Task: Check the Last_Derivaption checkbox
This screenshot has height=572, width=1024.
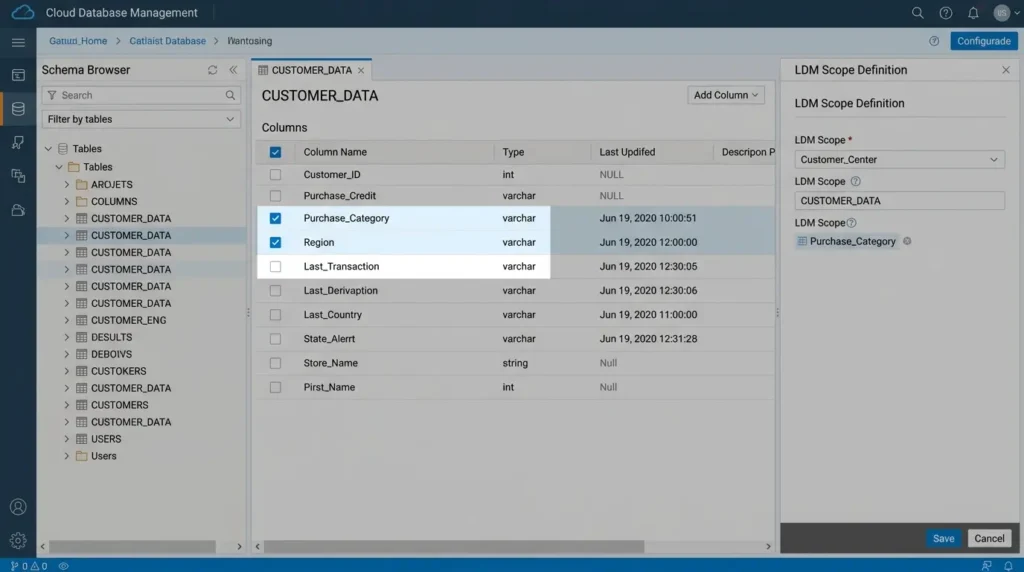Action: (x=276, y=291)
